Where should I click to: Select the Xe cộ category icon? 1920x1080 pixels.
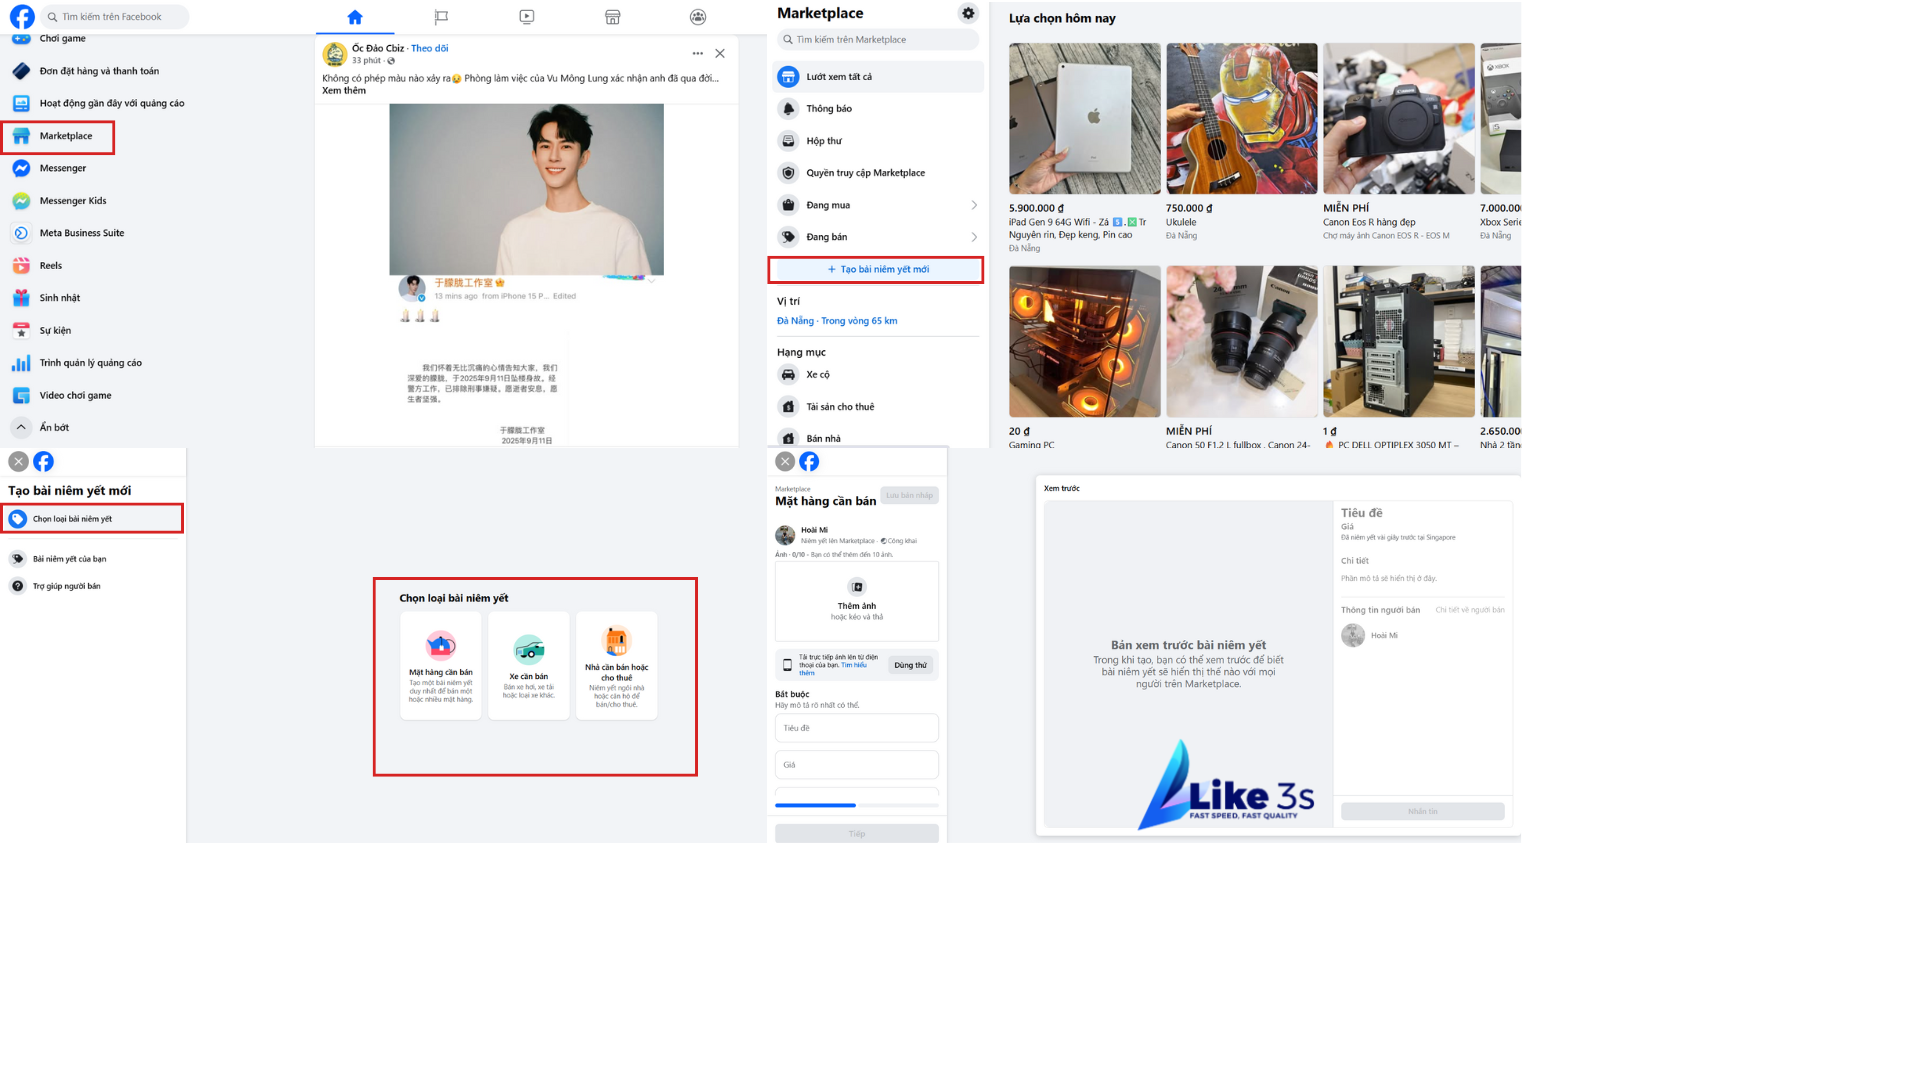[x=789, y=374]
